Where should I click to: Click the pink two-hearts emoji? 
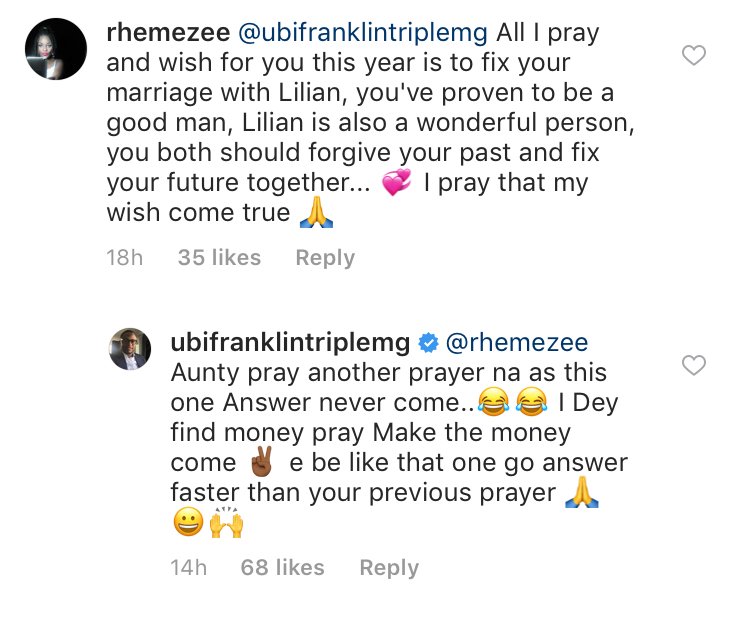pos(396,184)
